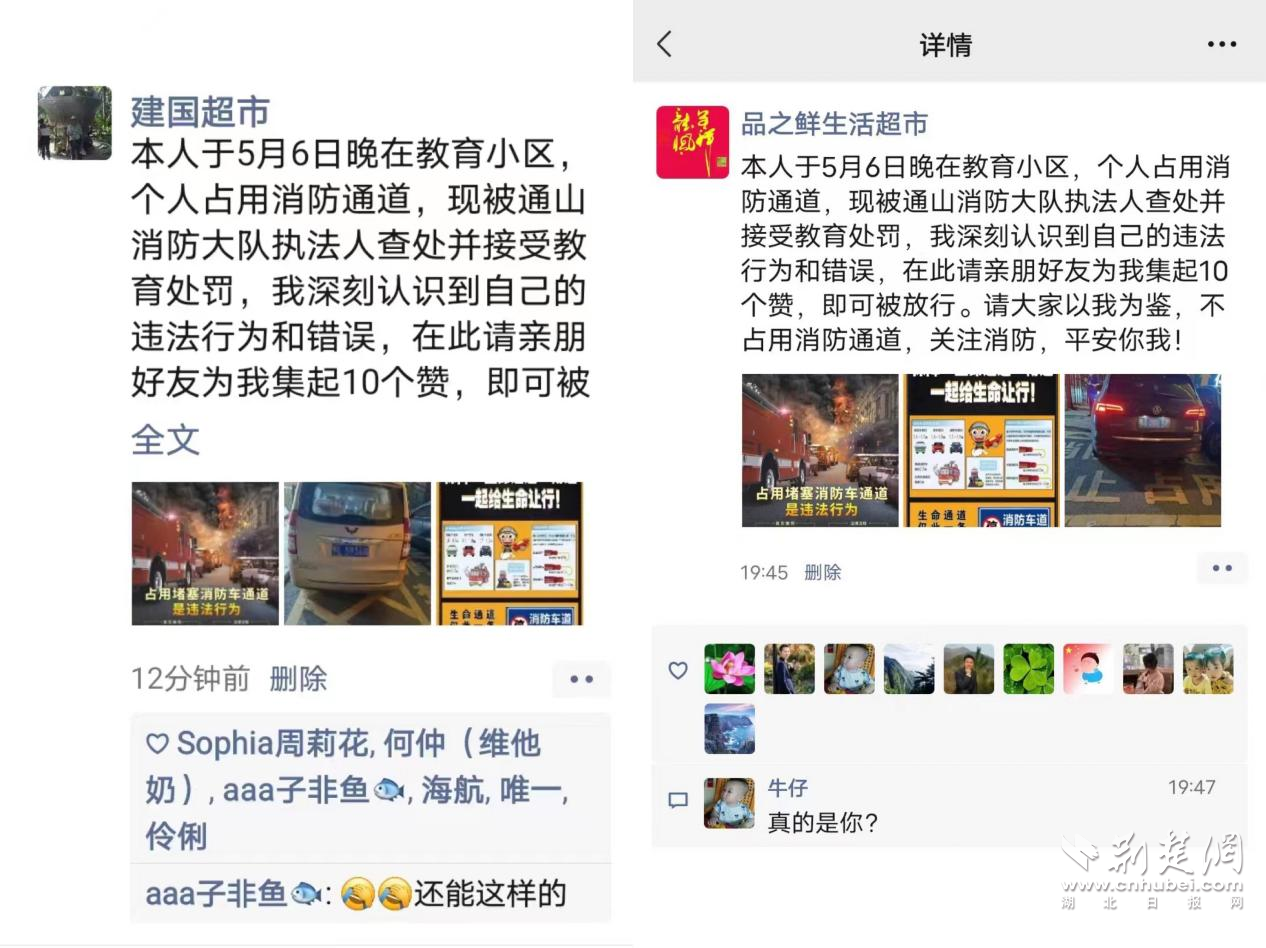Delete the 建国超市 post via 删除
Image resolution: width=1266 pixels, height=948 pixels.
click(298, 679)
